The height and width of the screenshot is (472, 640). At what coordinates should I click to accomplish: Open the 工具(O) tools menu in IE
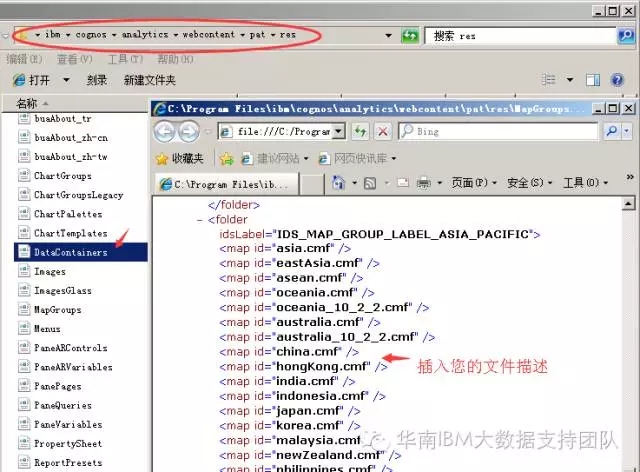coord(585,183)
